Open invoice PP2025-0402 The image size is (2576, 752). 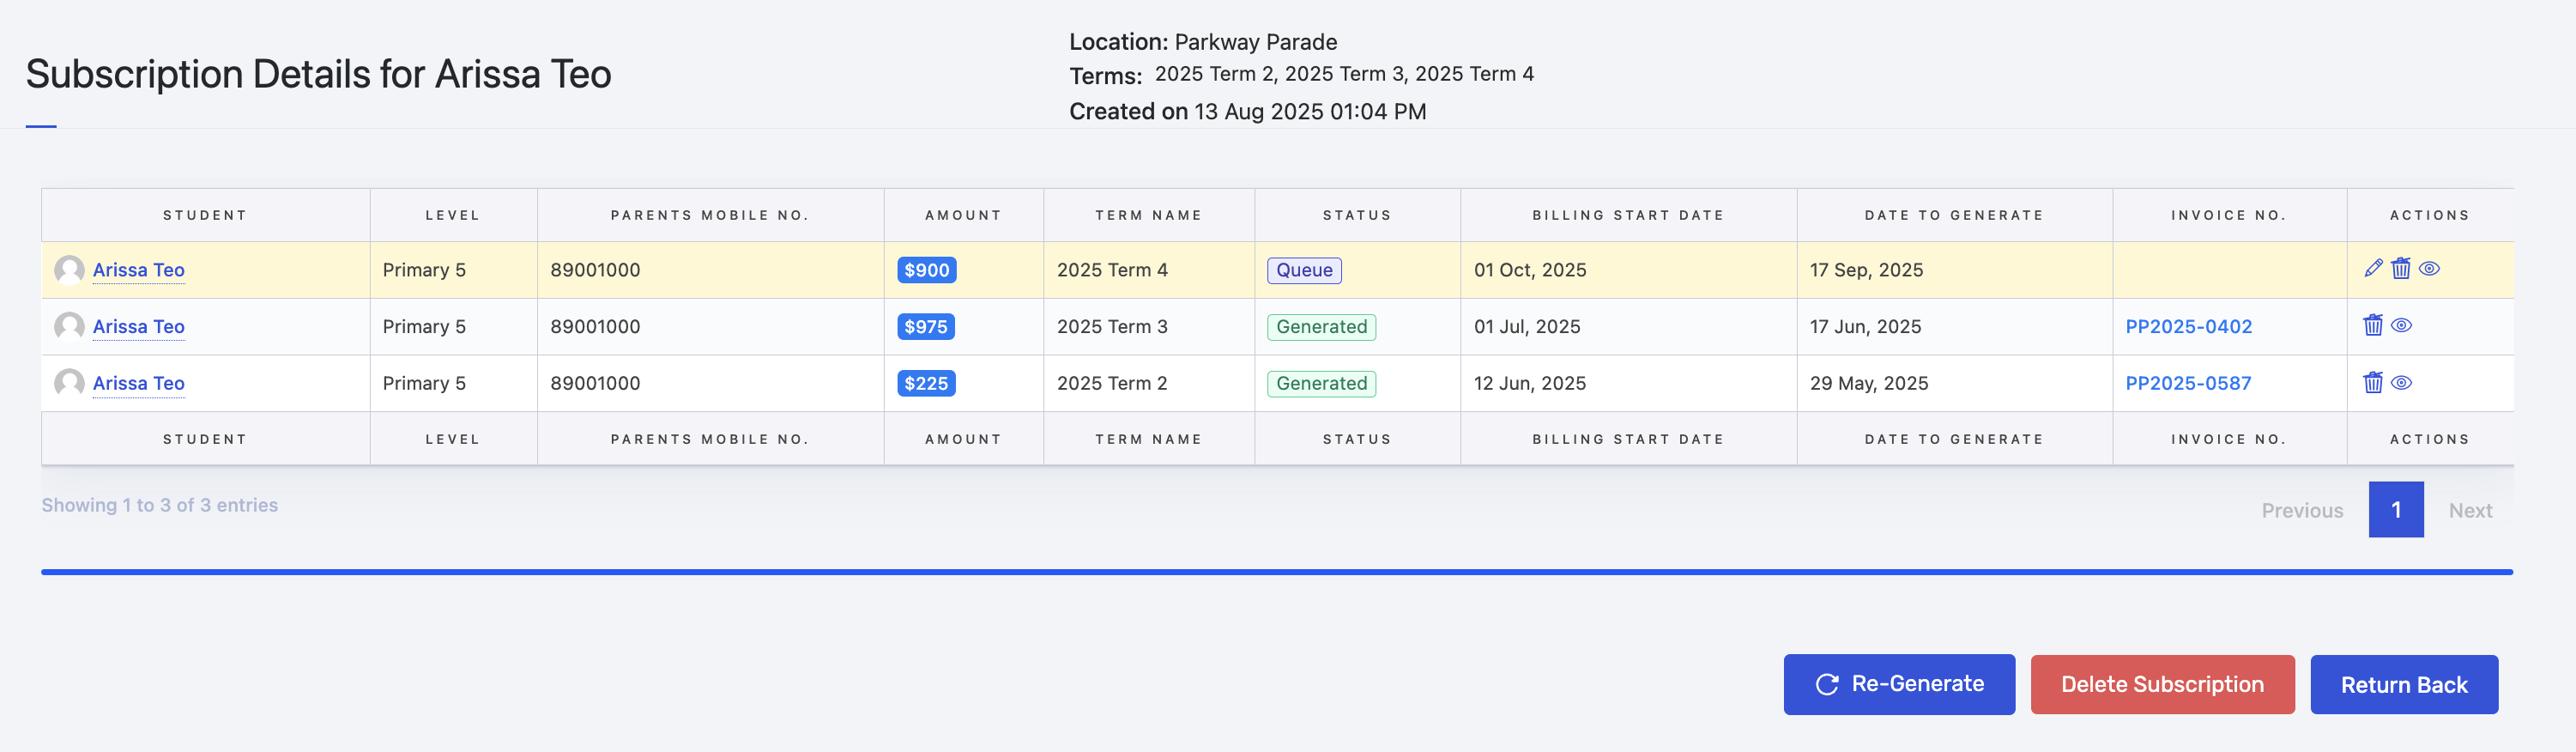coord(2188,326)
